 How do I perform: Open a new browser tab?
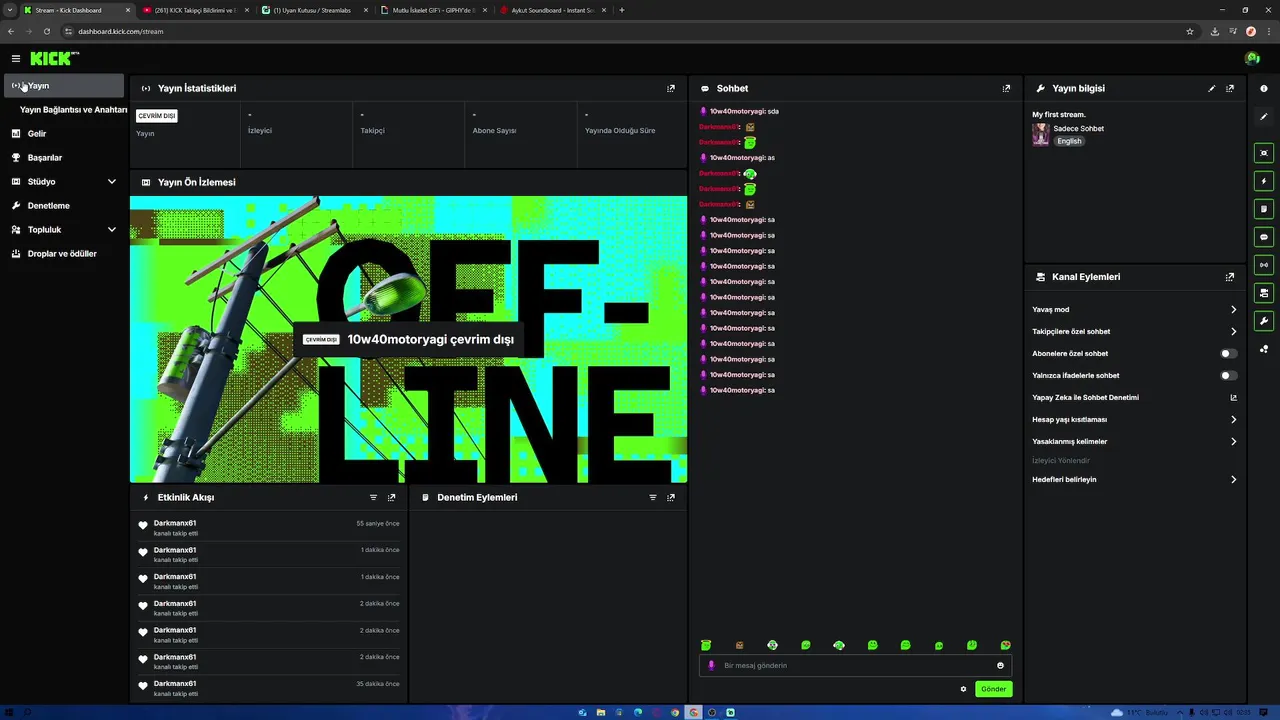coord(622,10)
